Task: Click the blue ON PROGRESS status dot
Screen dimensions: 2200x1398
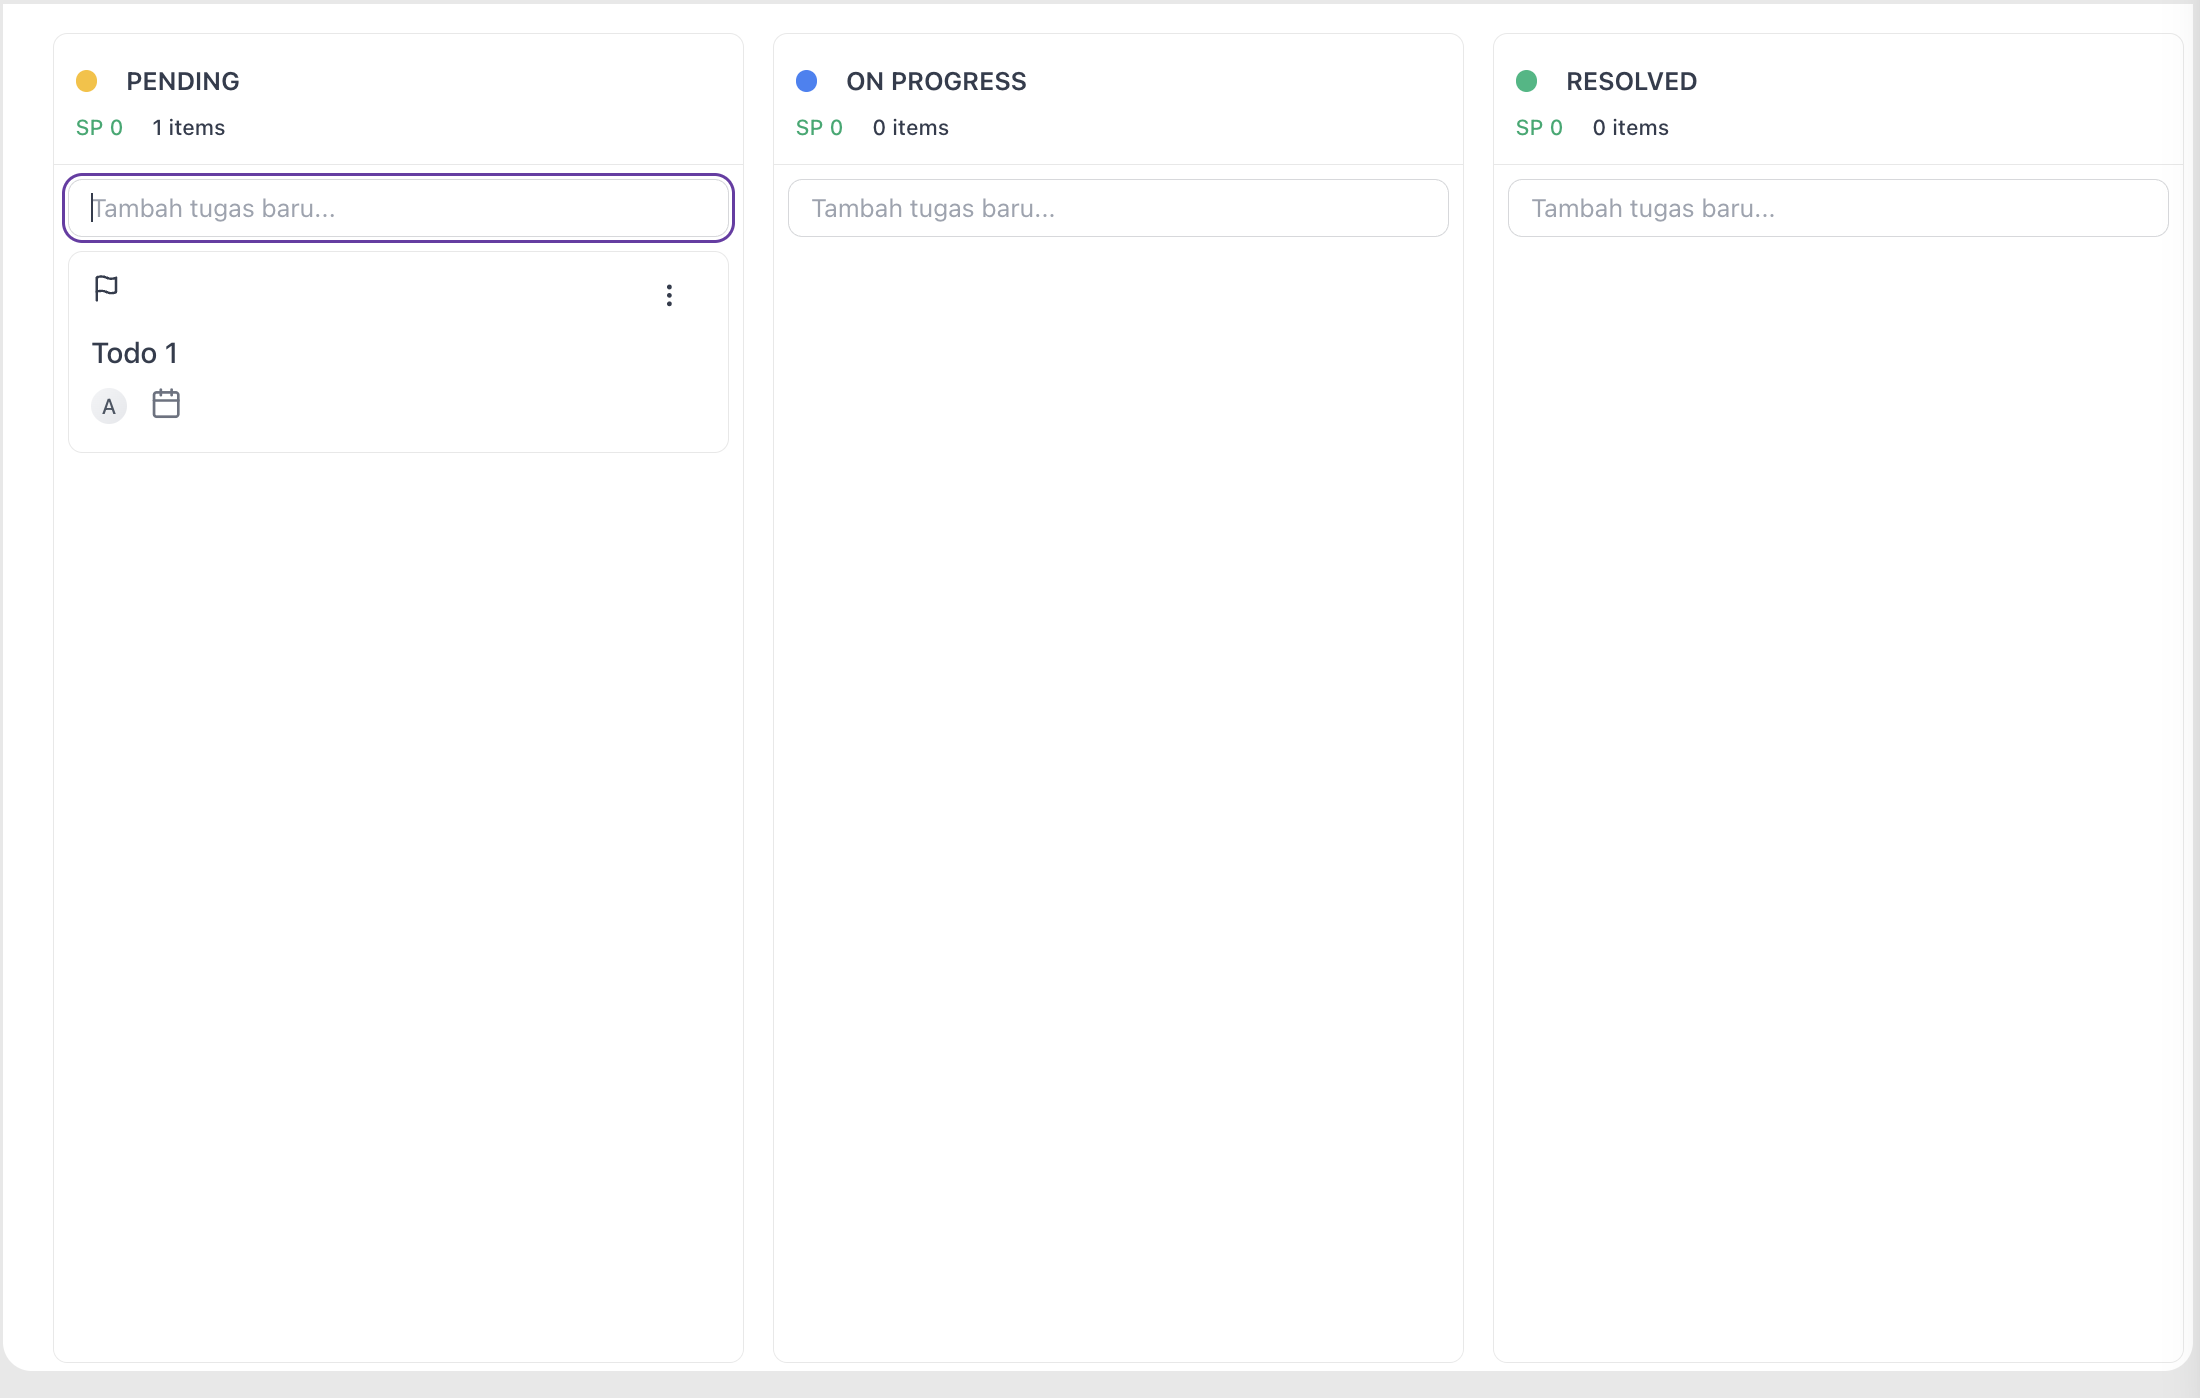Action: point(807,81)
